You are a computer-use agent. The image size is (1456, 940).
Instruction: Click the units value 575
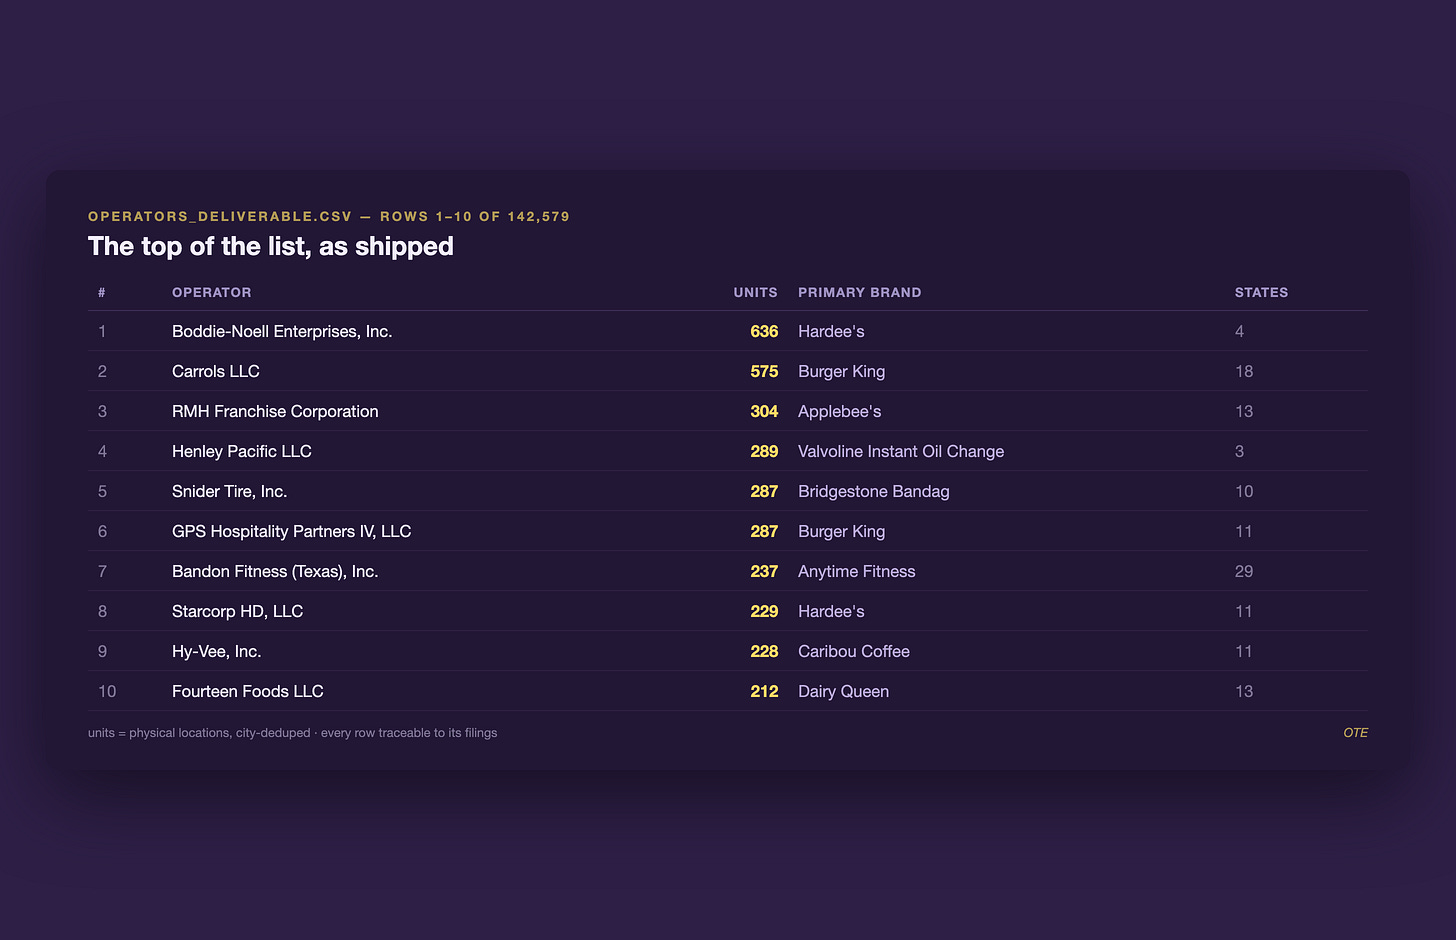(764, 371)
